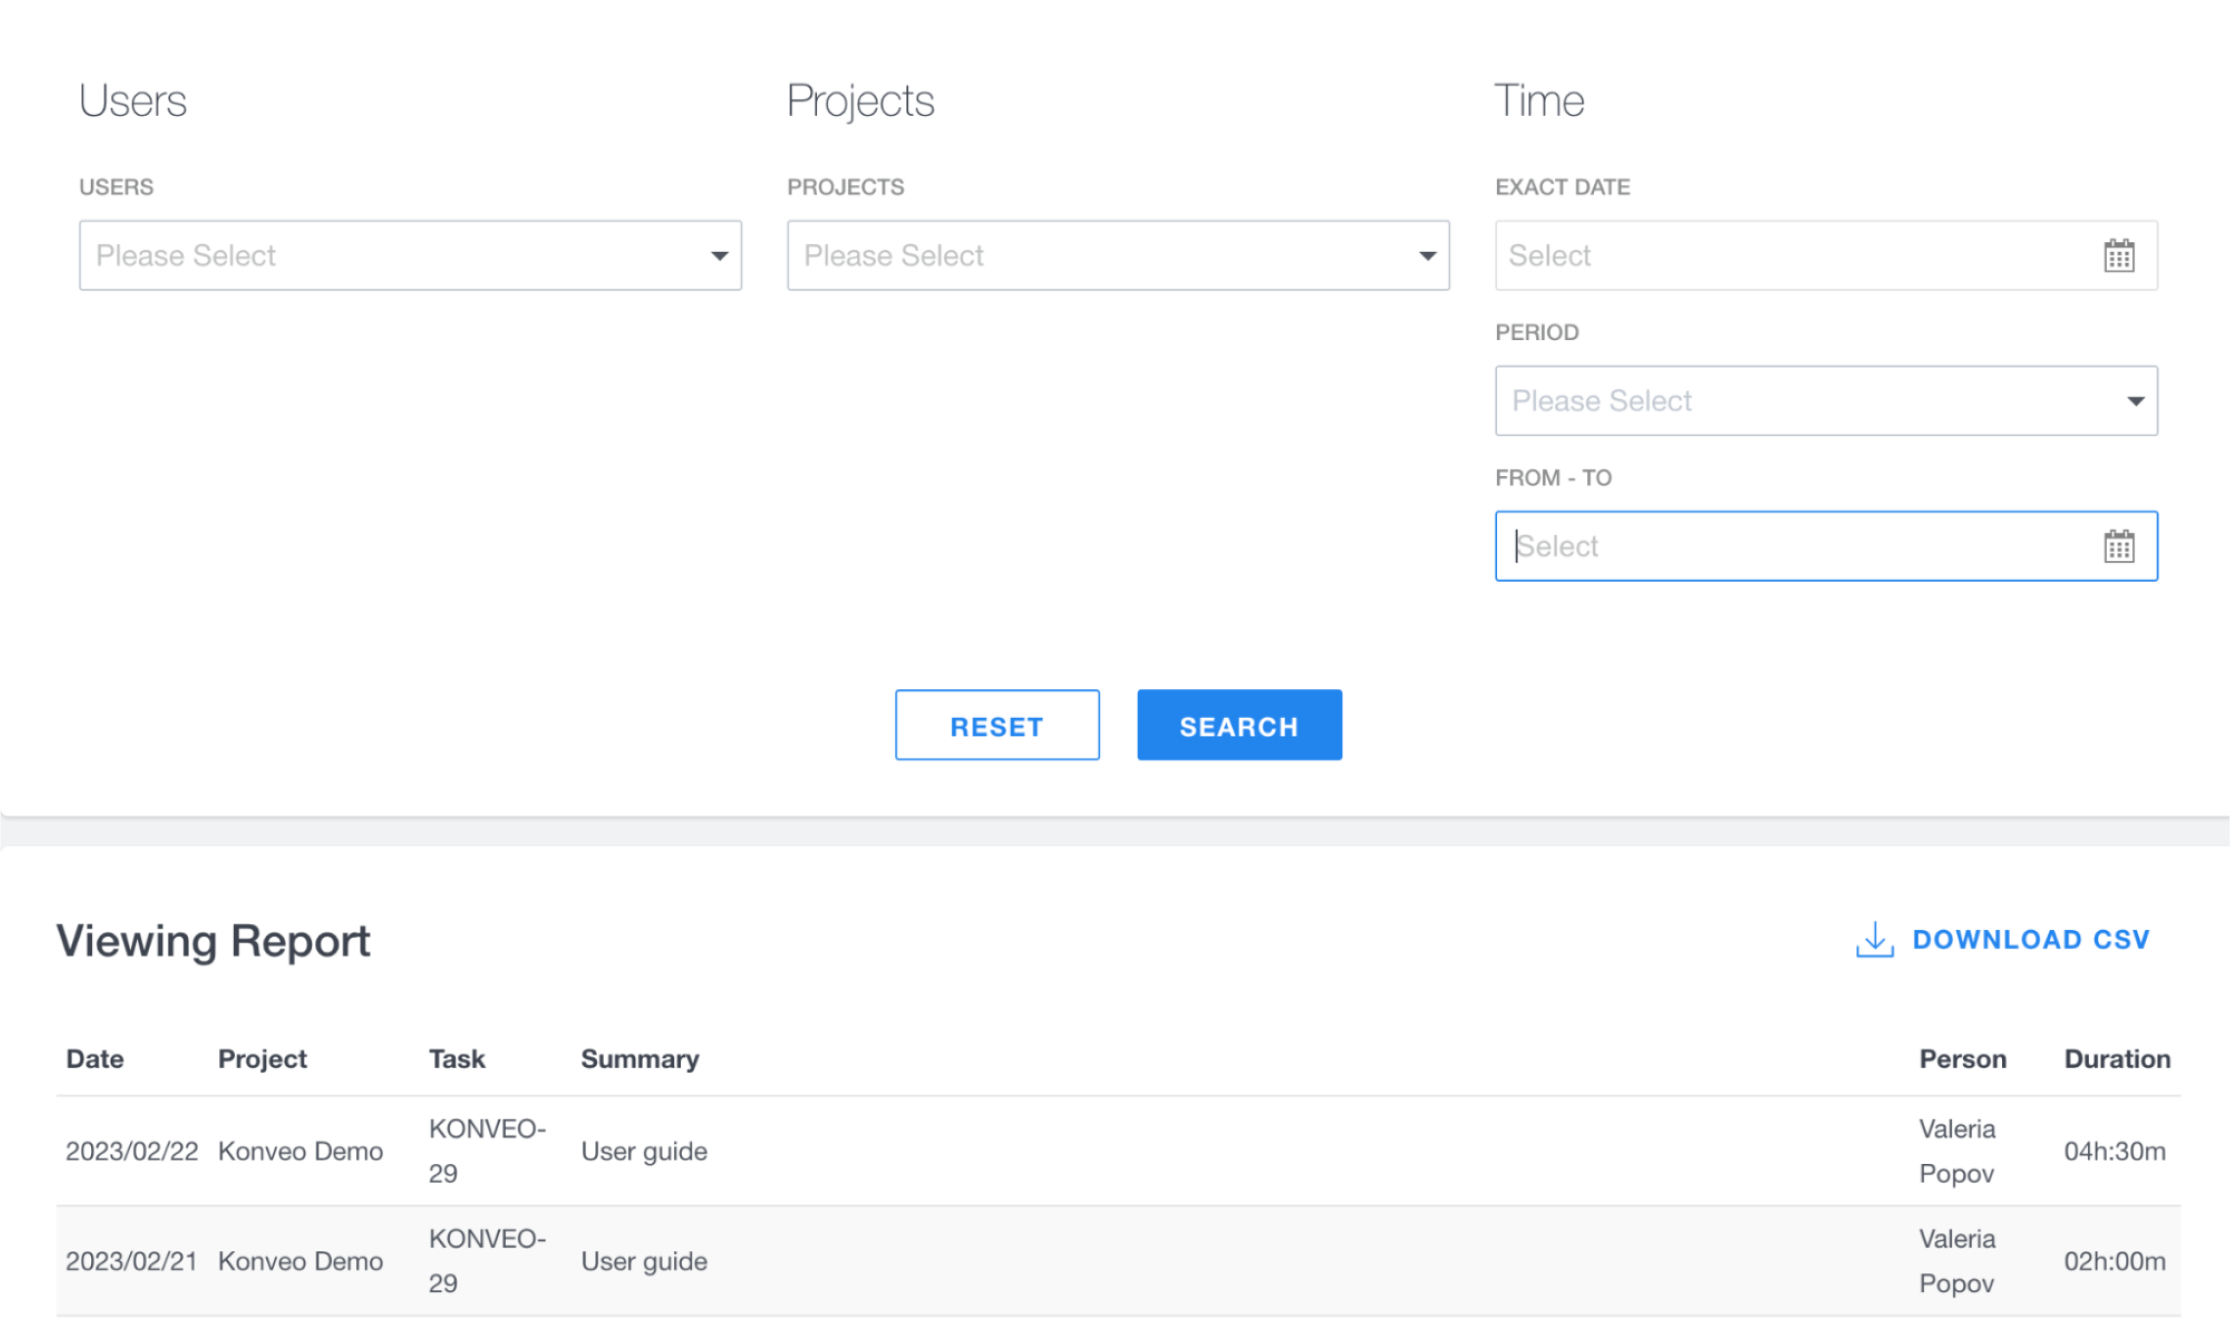Click the download arrow icon

pos(1874,940)
